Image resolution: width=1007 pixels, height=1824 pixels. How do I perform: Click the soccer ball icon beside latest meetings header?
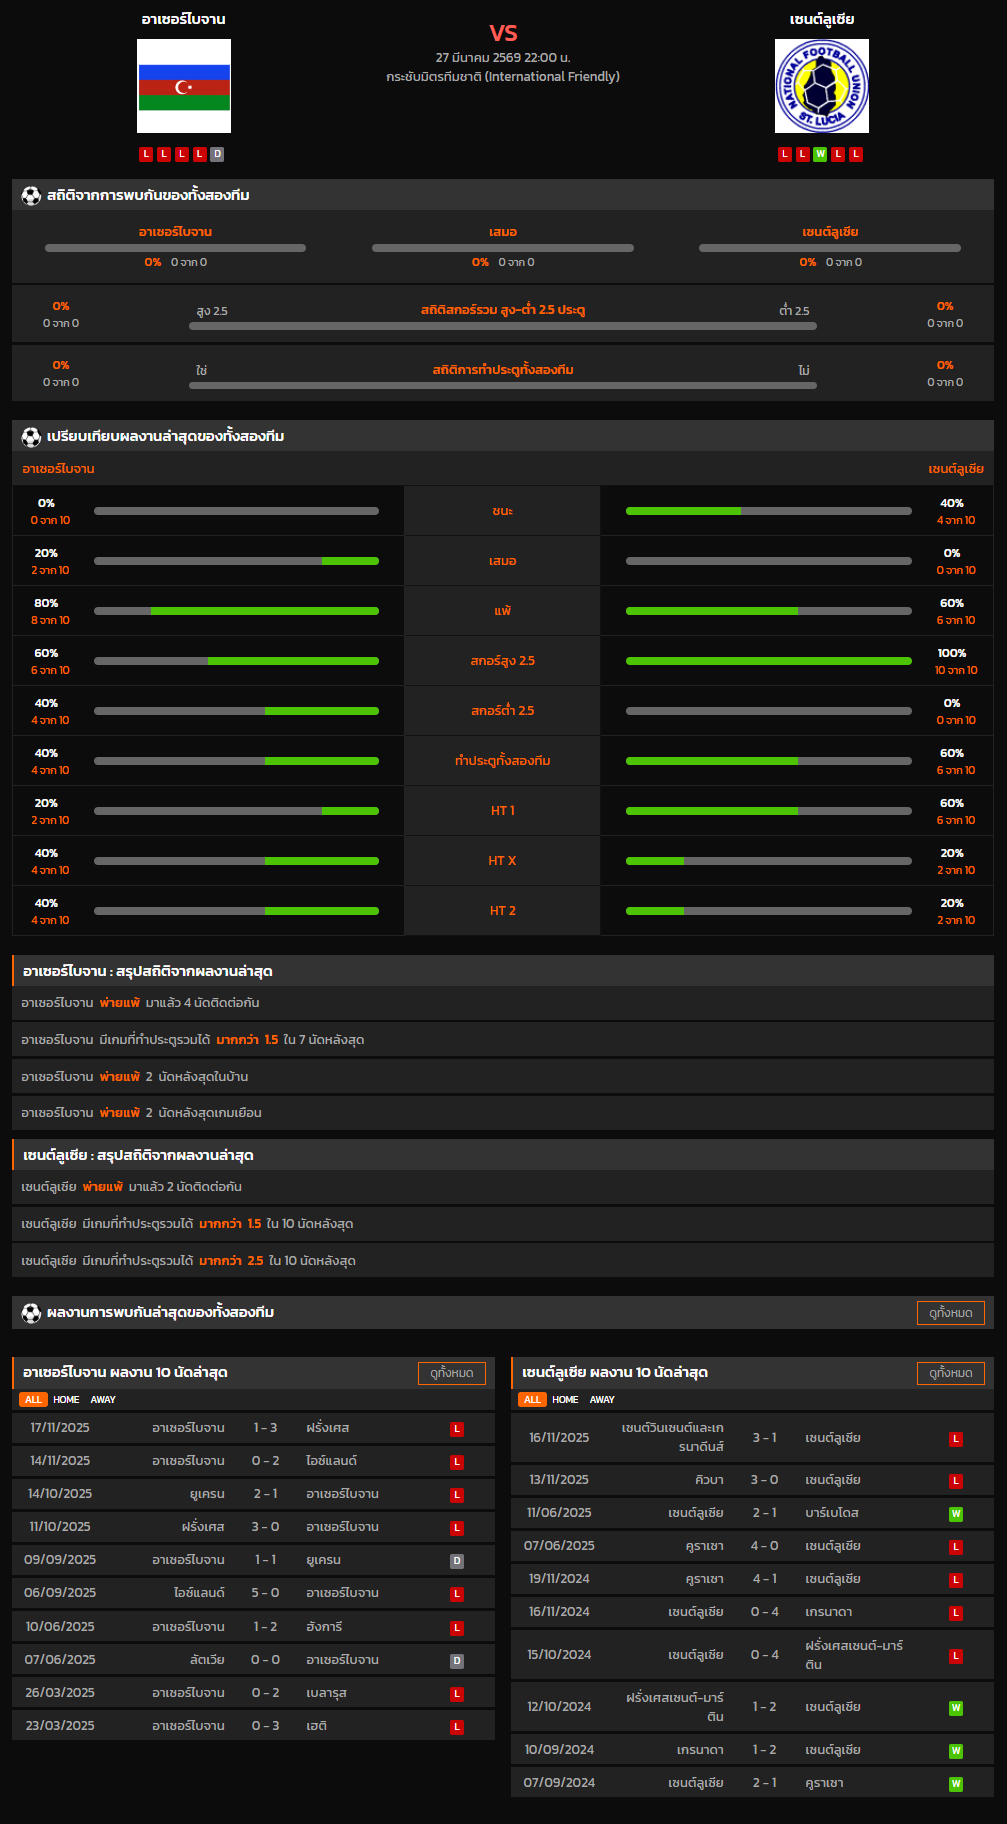pyautogui.click(x=31, y=1313)
